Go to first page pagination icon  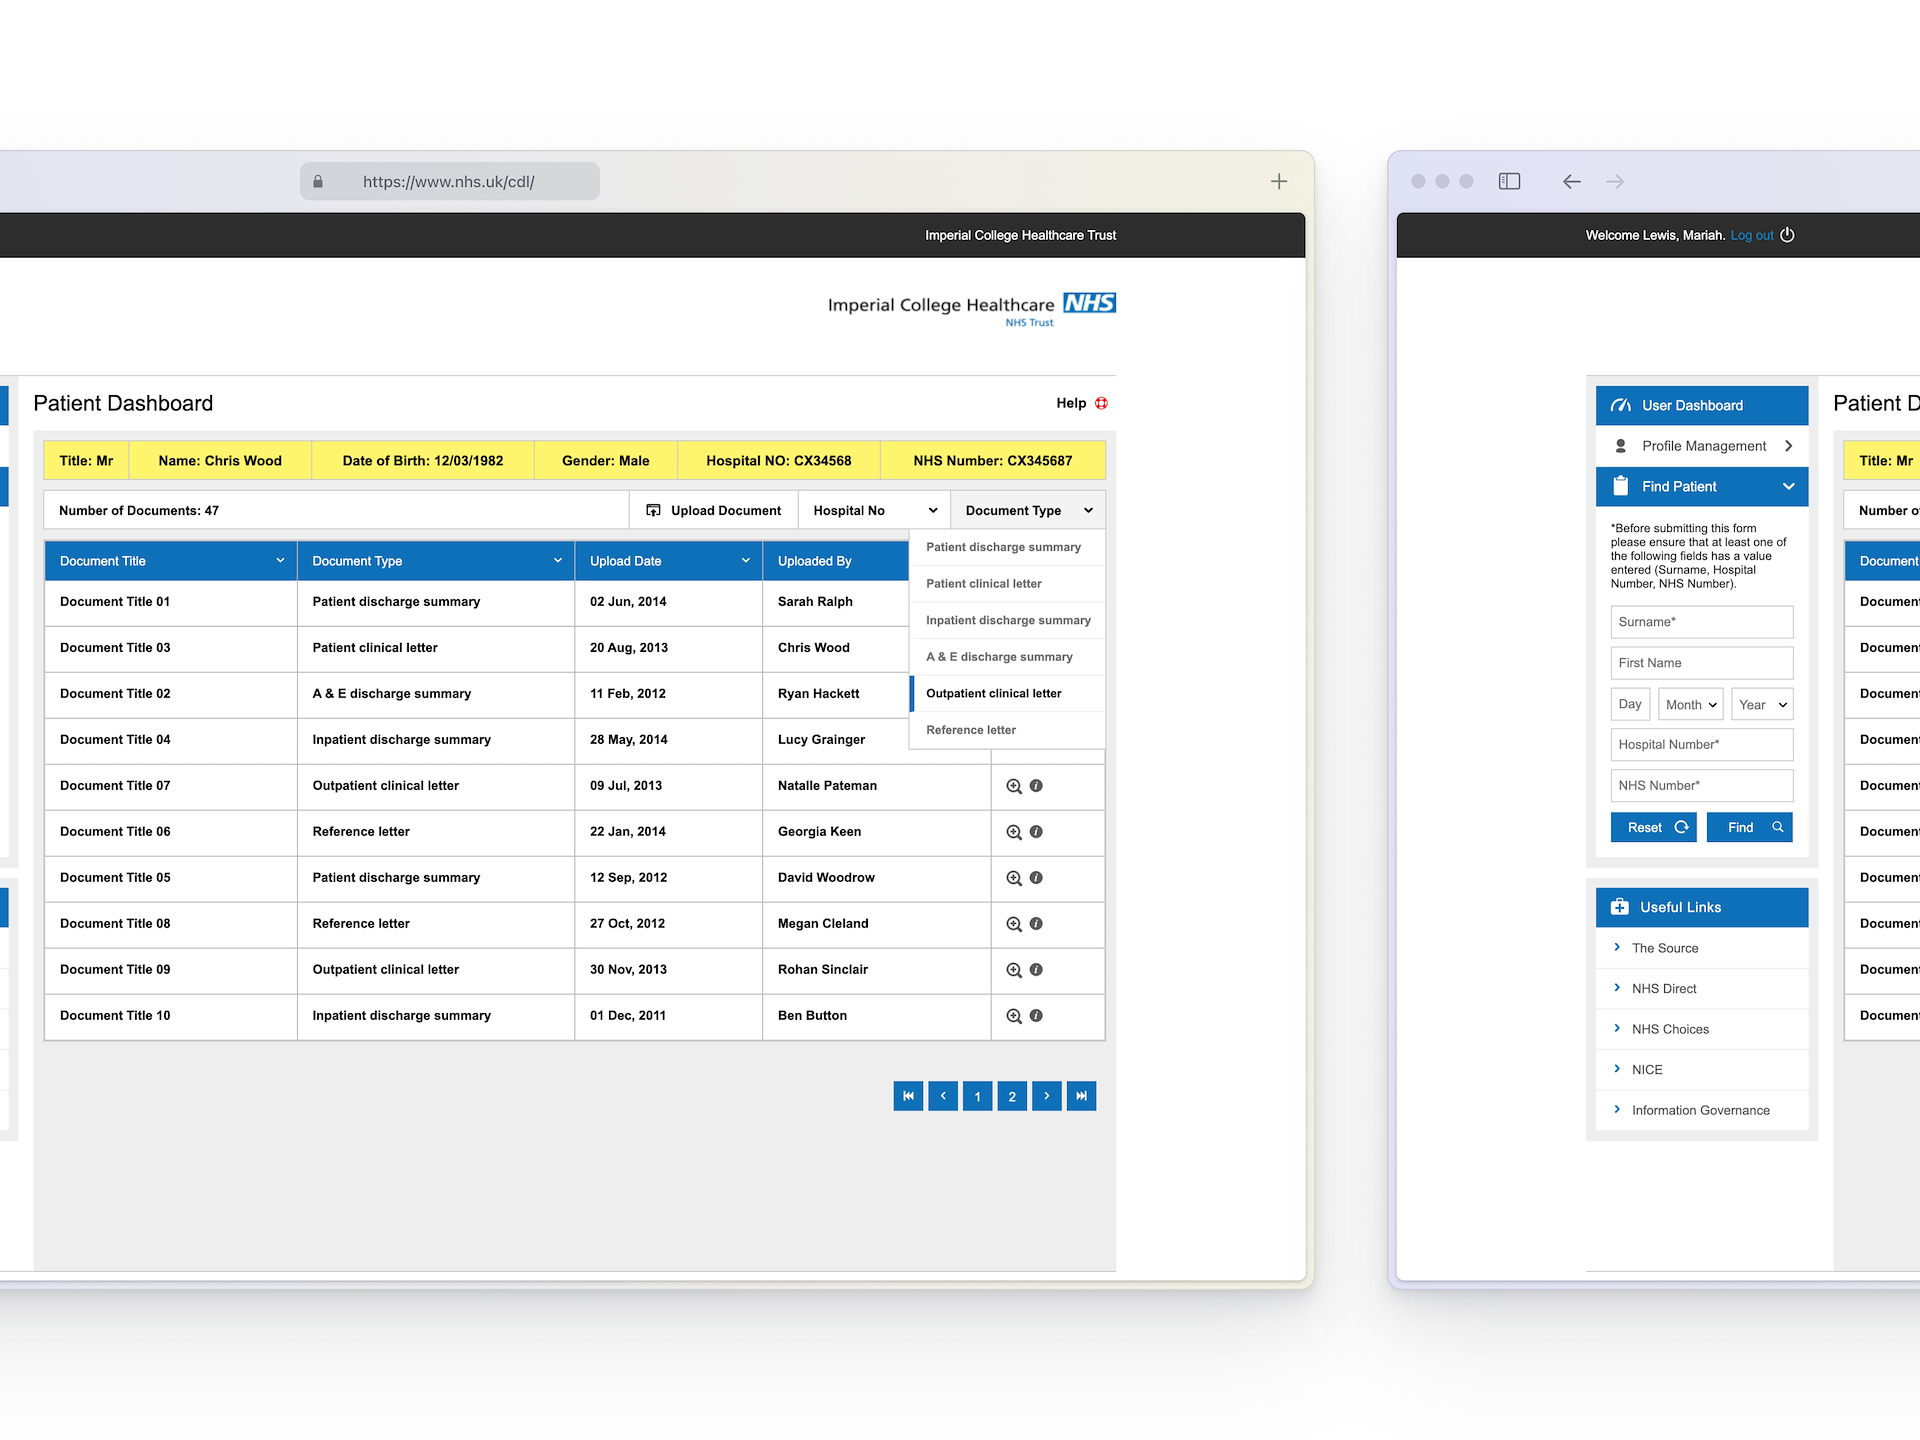[x=908, y=1096]
